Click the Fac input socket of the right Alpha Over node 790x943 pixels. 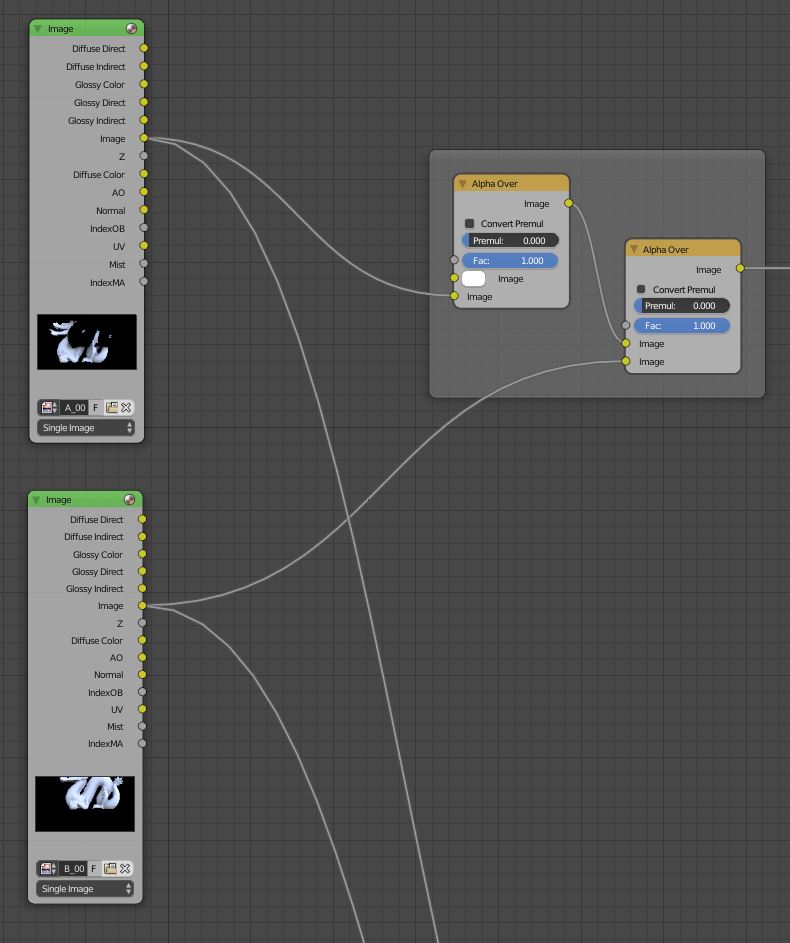626,325
